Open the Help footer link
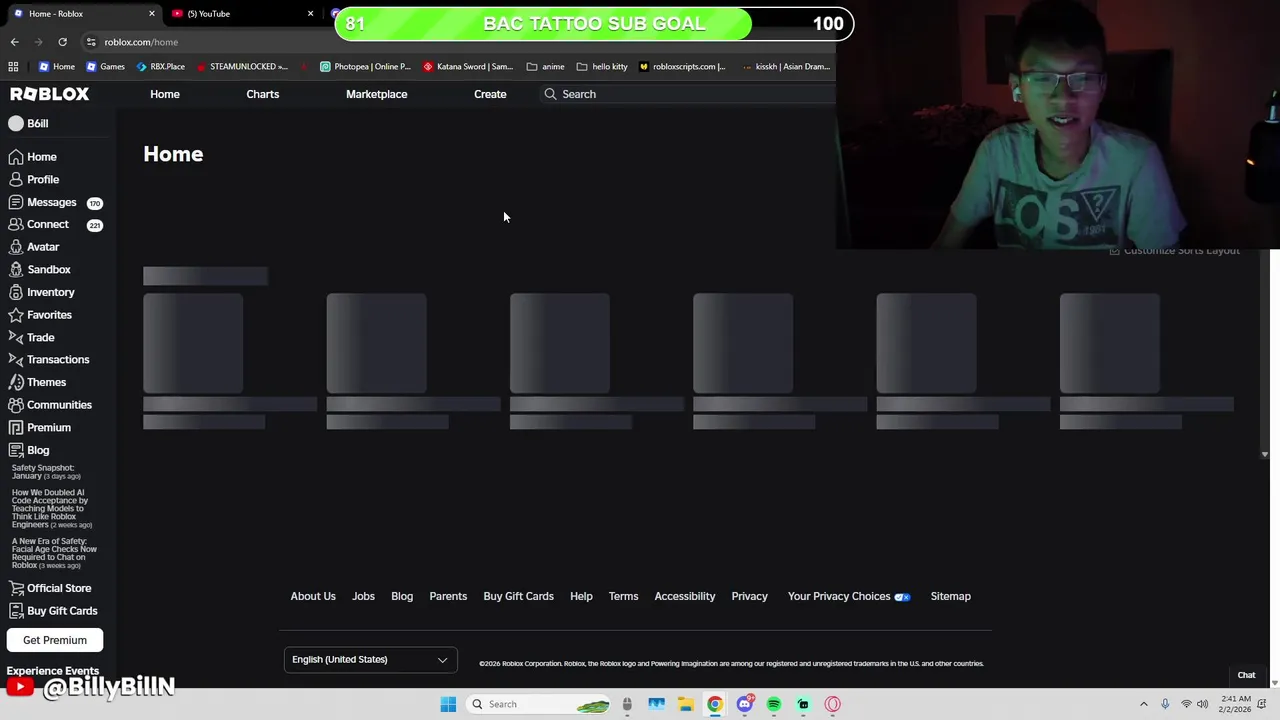 coord(581,596)
